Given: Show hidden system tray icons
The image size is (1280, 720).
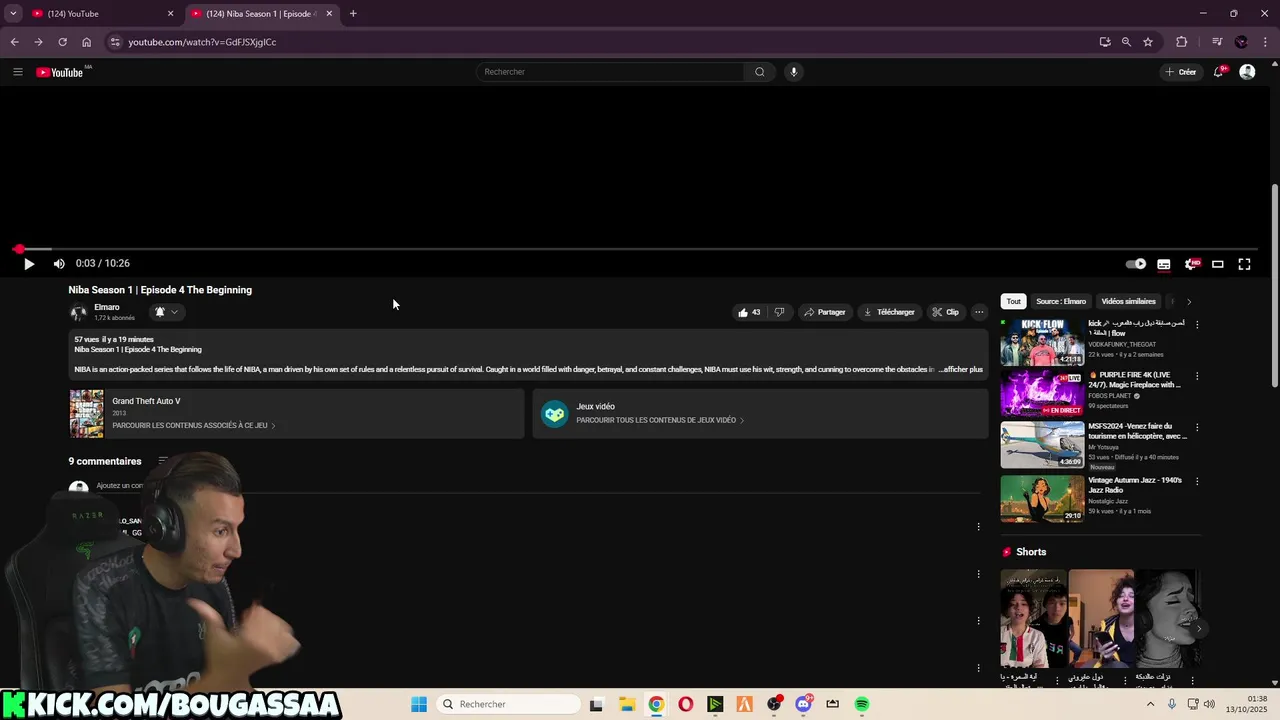Looking at the screenshot, I should (x=1153, y=704).
